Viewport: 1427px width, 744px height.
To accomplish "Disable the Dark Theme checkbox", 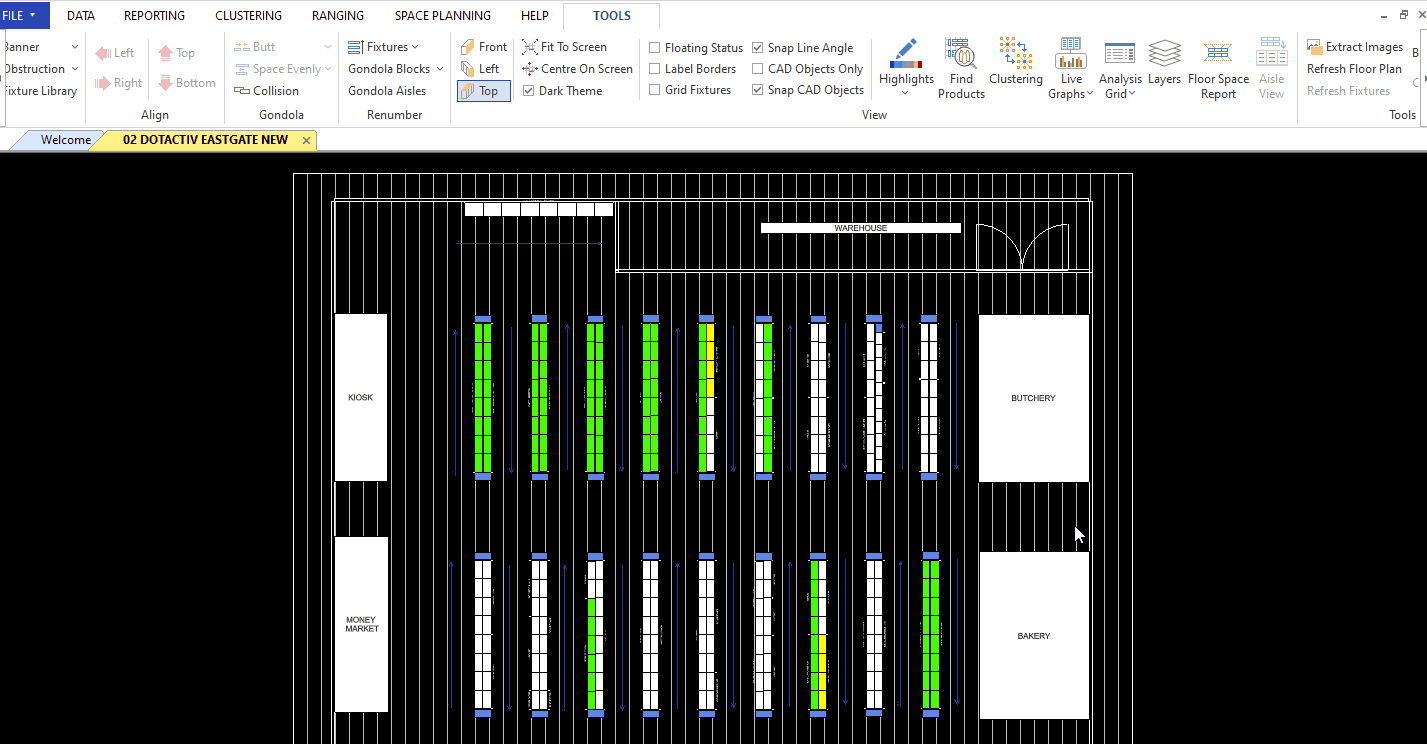I will (x=529, y=91).
